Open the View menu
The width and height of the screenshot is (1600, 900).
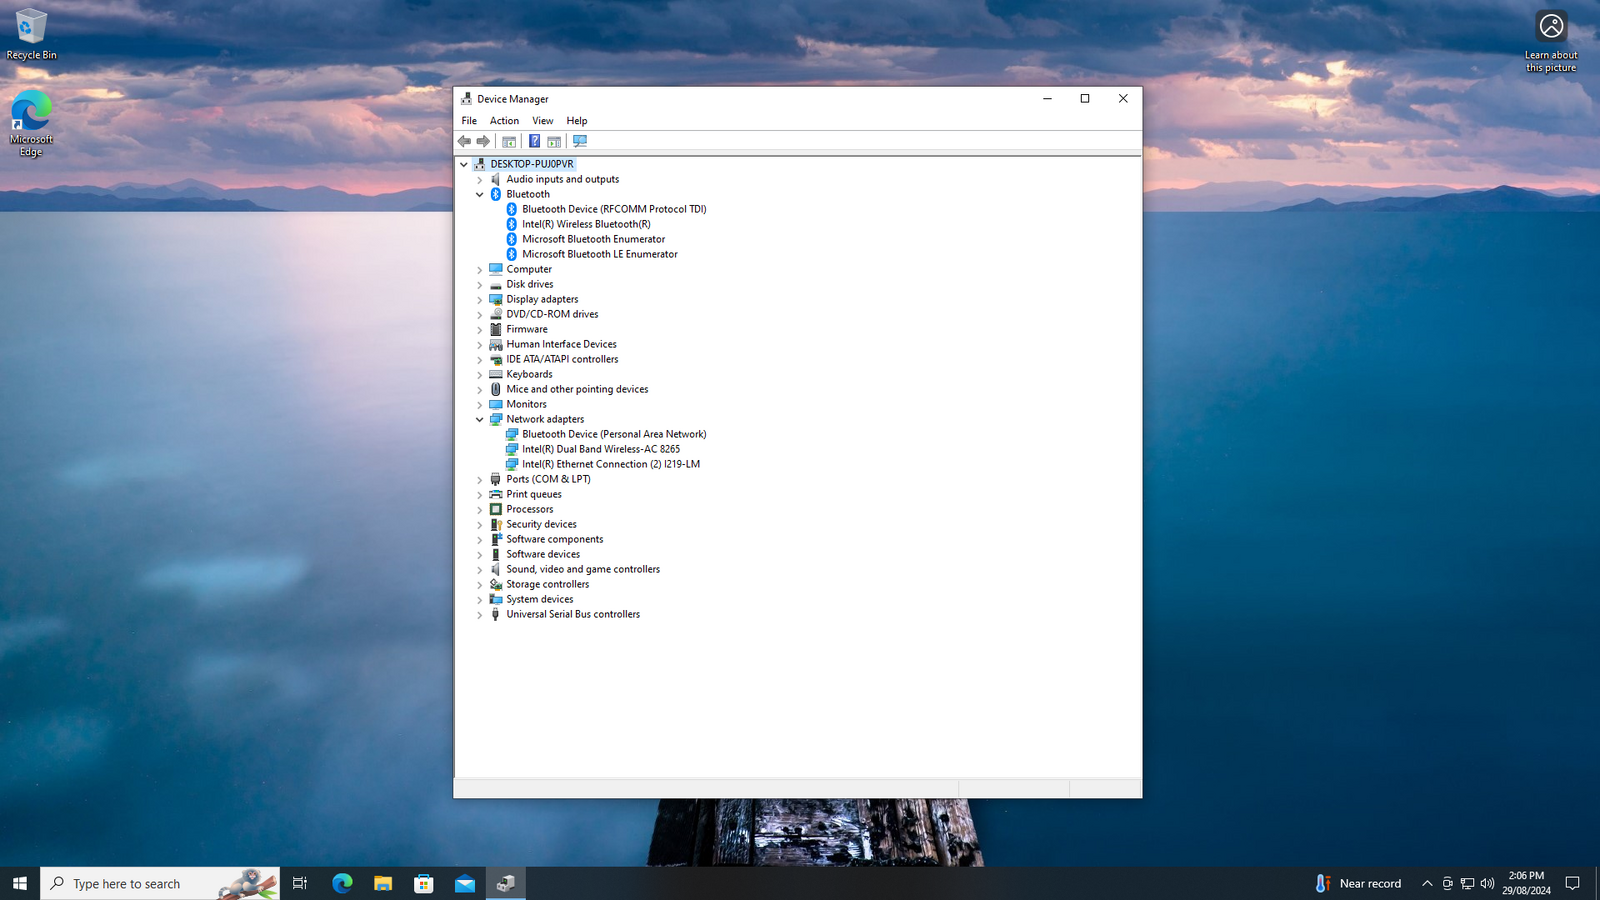click(x=543, y=121)
